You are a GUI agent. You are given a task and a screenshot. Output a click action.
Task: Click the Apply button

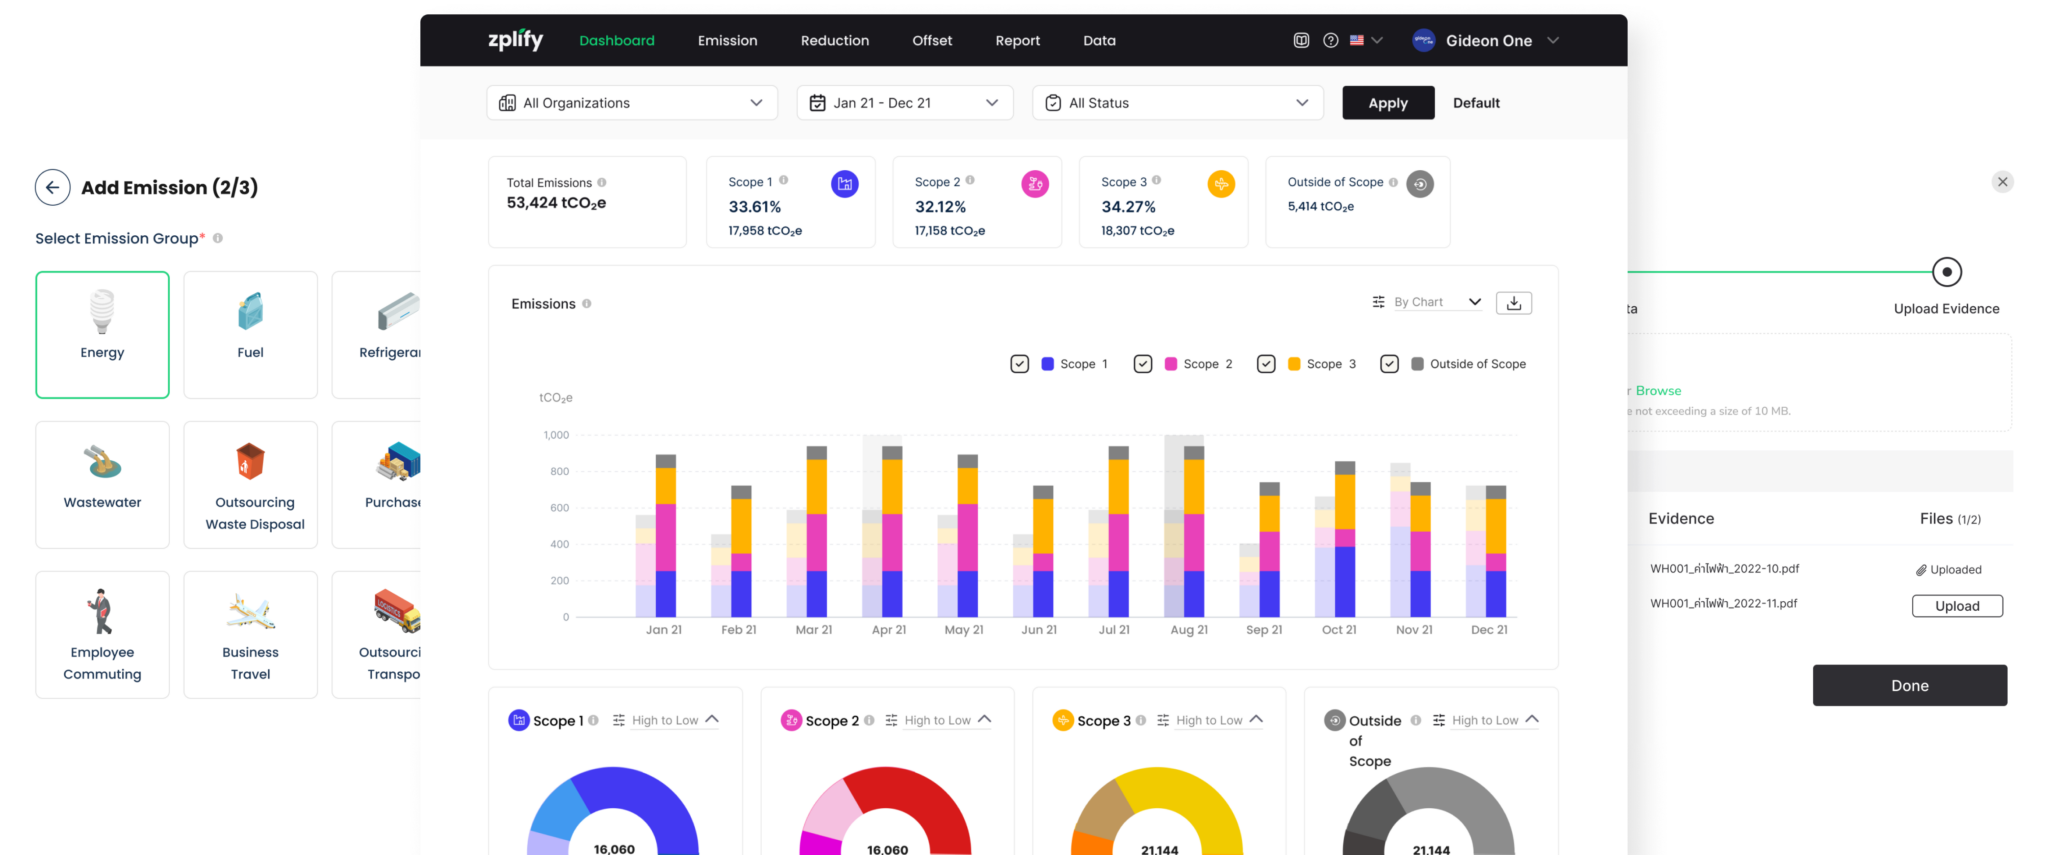pos(1388,103)
